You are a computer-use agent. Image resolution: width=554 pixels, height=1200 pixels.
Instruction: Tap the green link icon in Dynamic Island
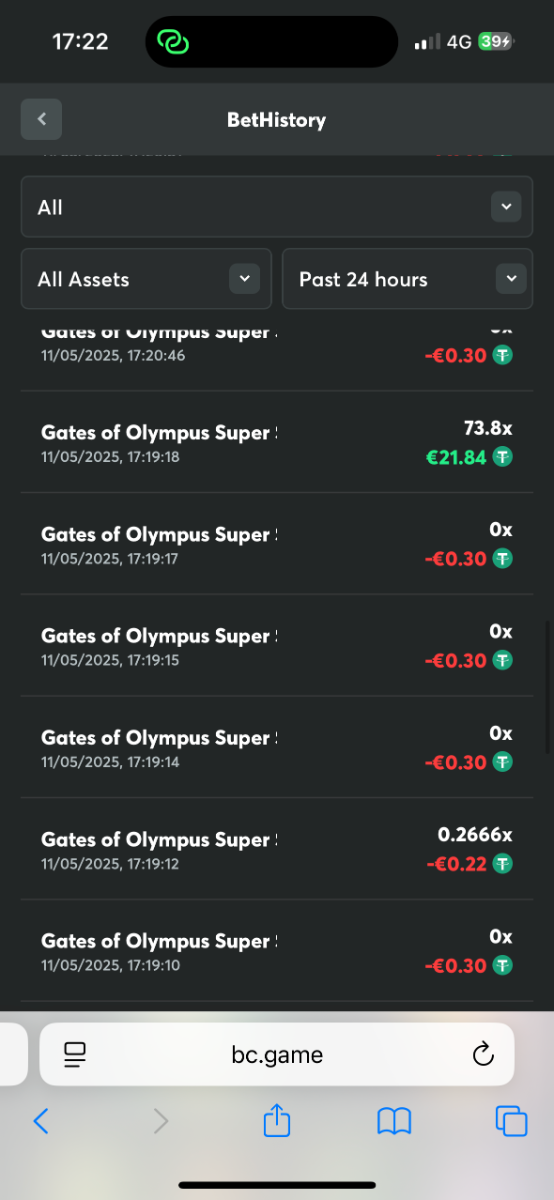pos(174,42)
